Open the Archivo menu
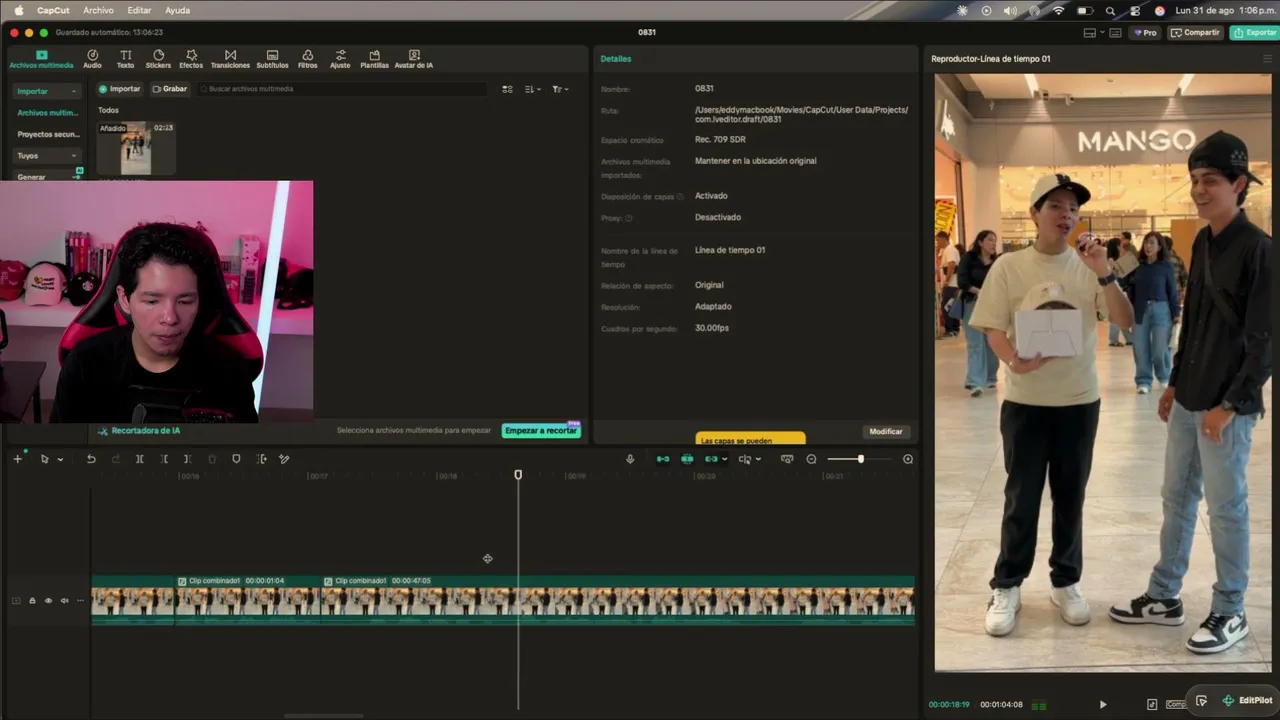 coord(98,10)
